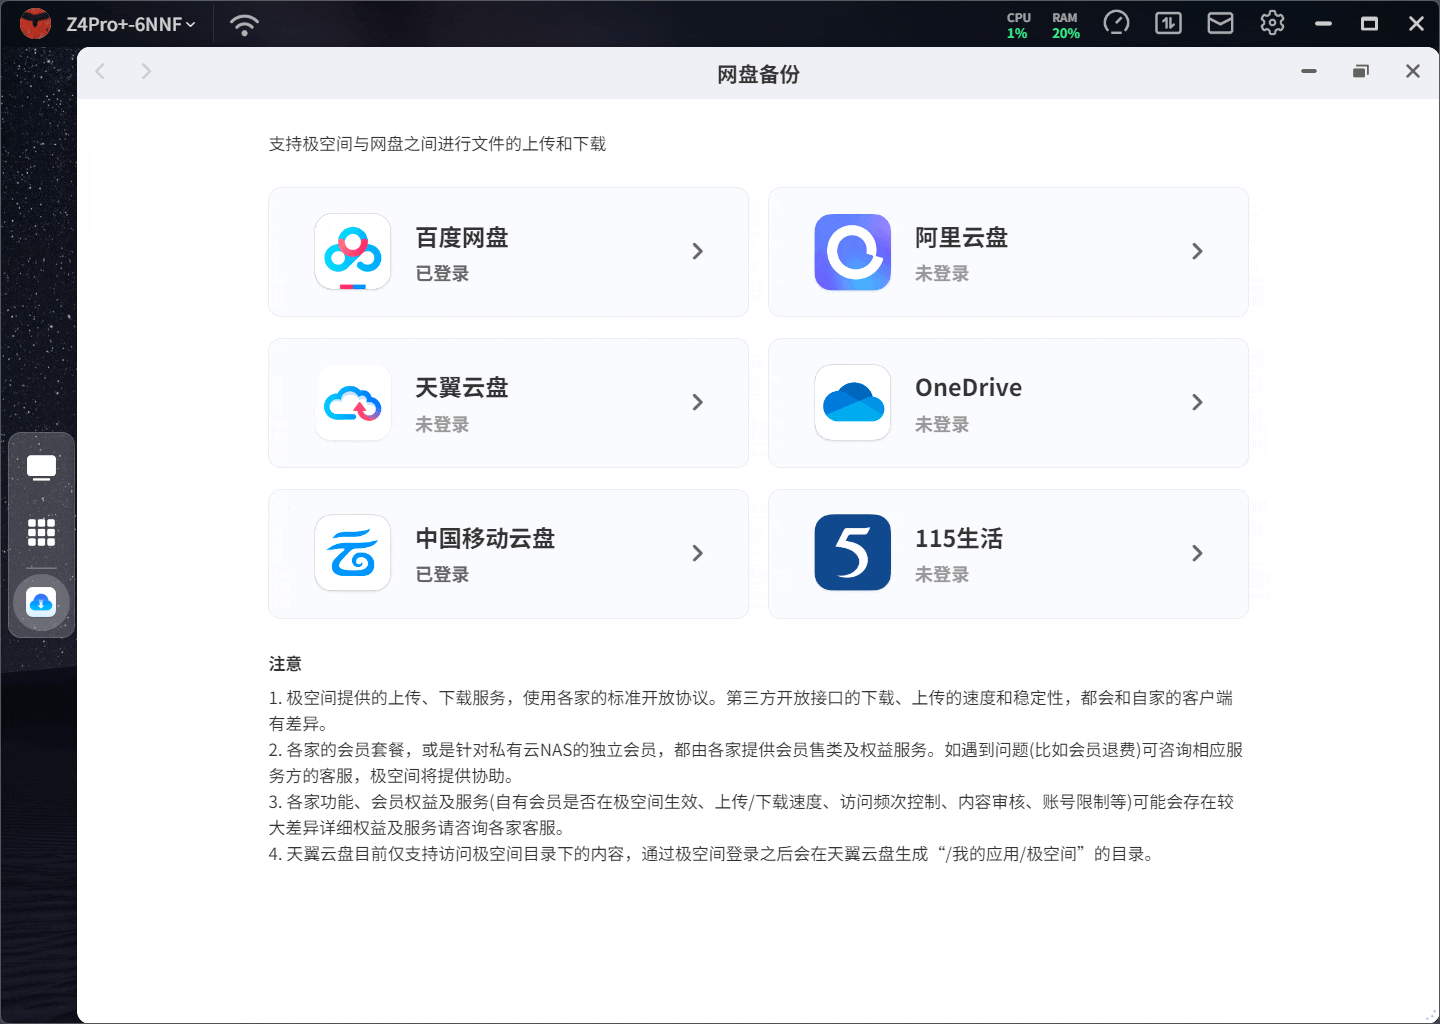This screenshot has width=1440, height=1024.
Task: Click the Wi-Fi network status icon
Action: 244,24
